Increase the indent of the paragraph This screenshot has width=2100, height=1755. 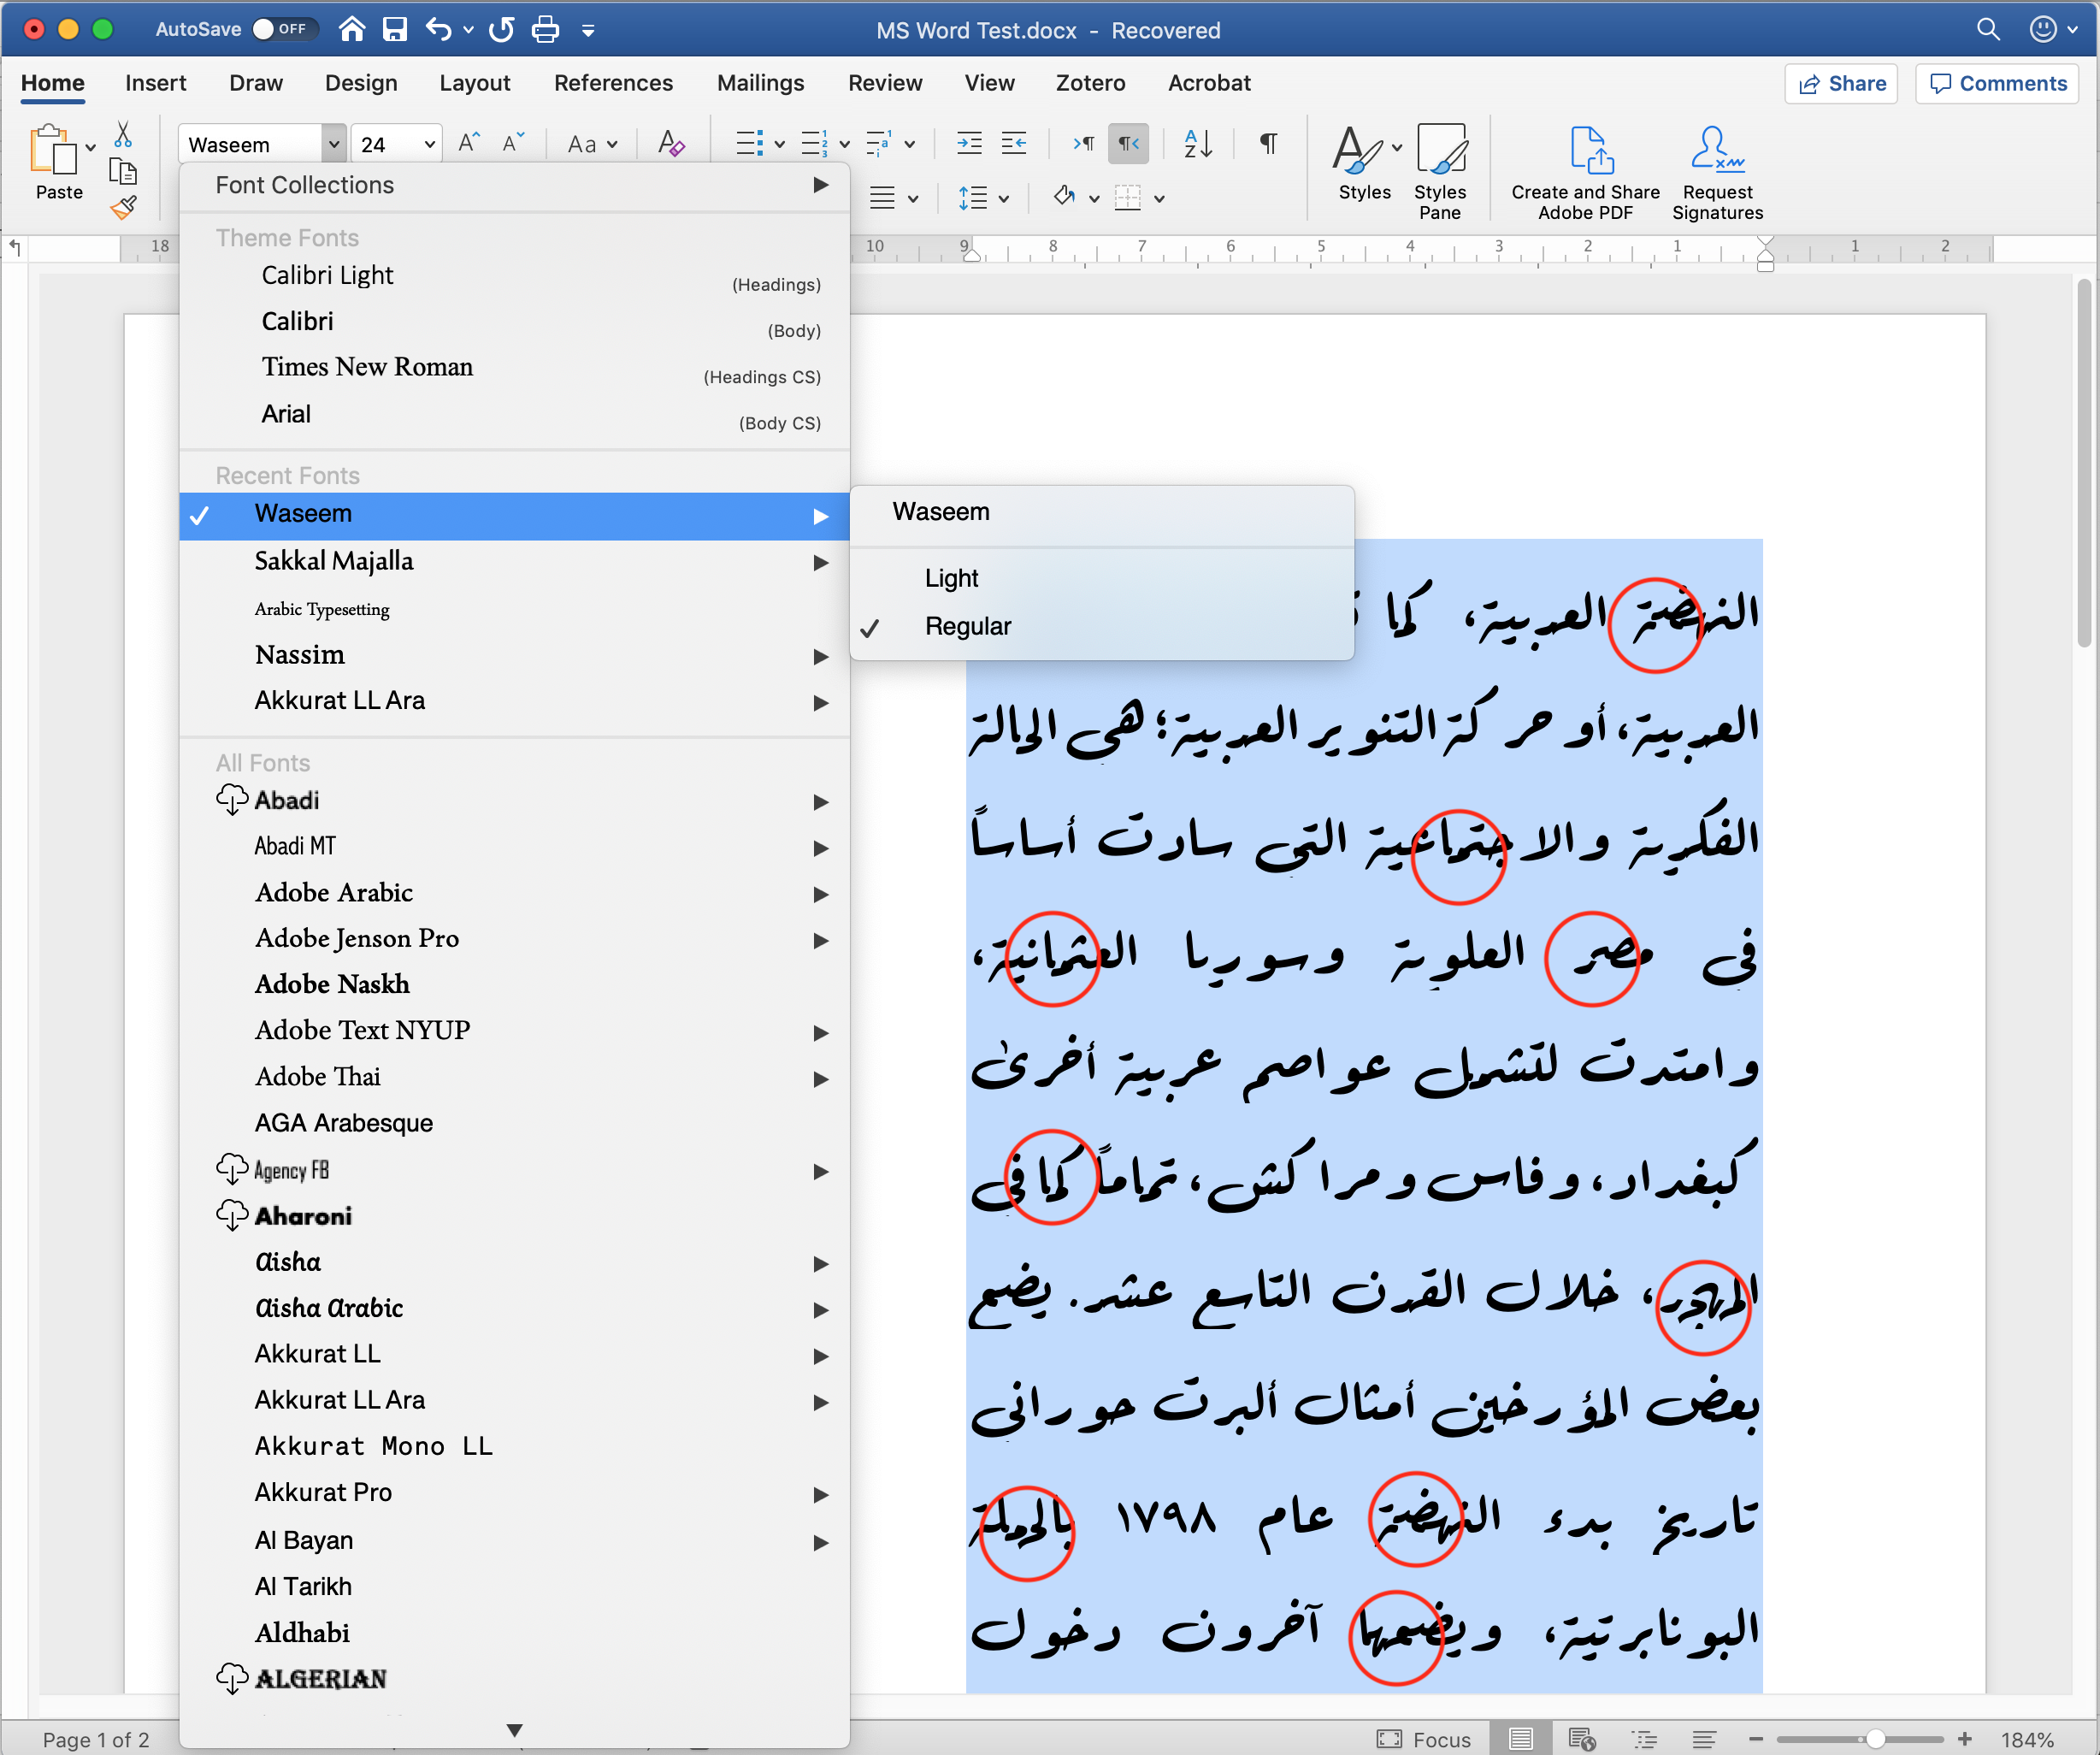click(968, 143)
